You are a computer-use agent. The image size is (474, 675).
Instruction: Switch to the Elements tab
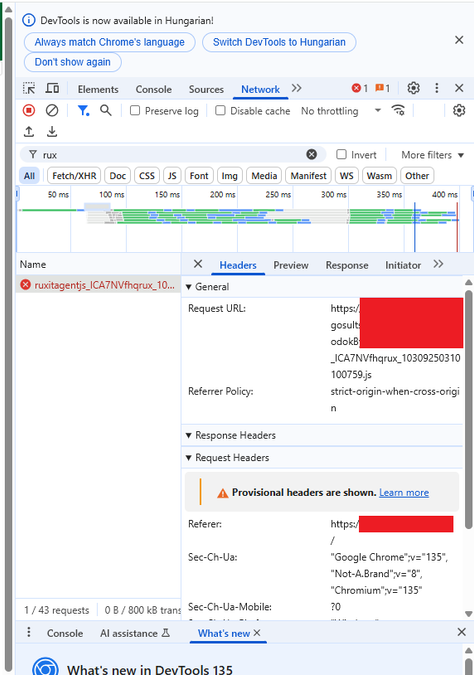coord(98,89)
